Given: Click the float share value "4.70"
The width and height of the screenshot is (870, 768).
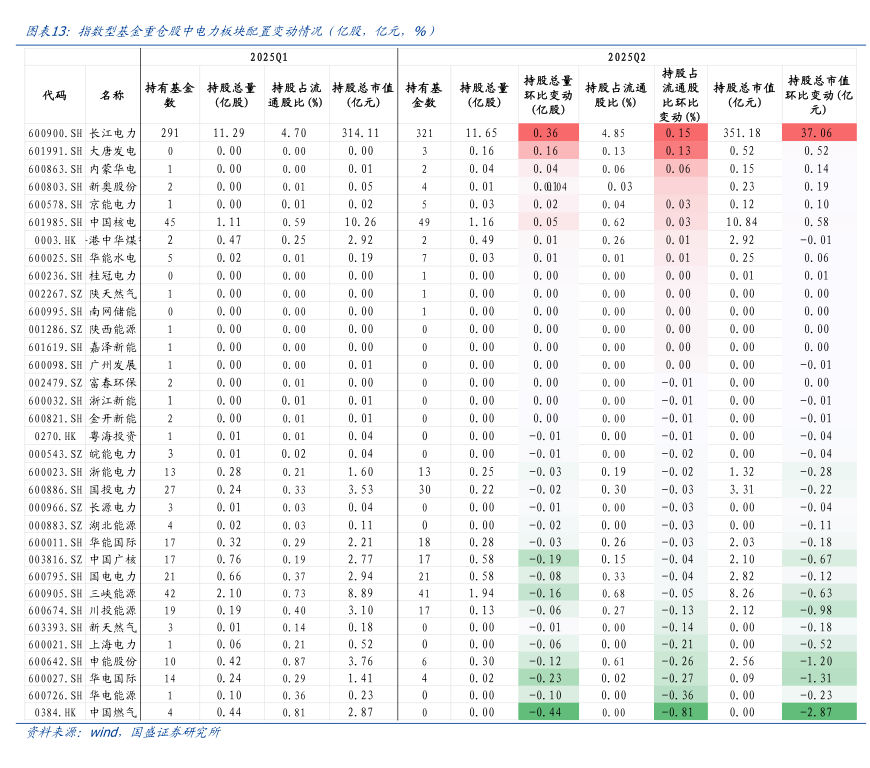Looking at the screenshot, I should tap(294, 133).
